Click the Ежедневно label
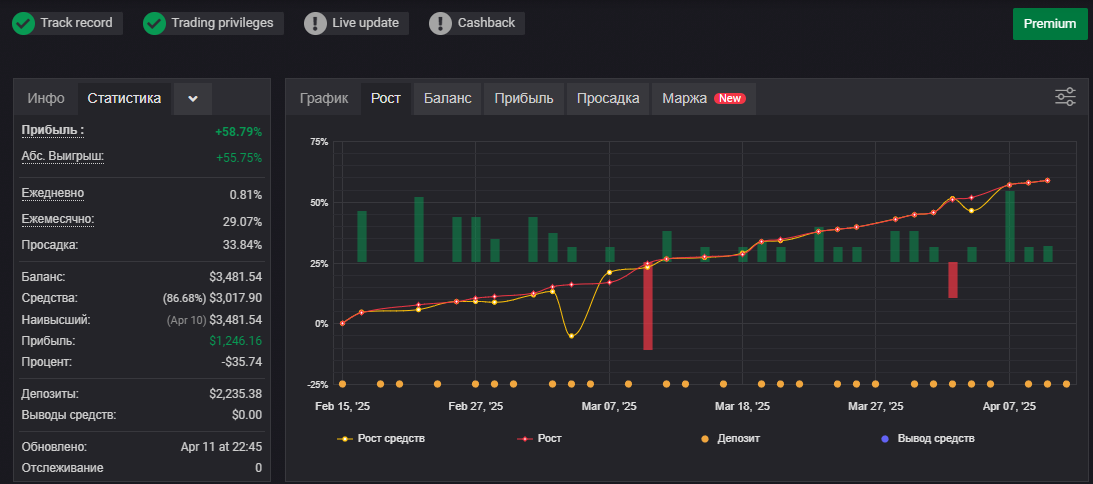Viewport: 1093px width, 484px height. click(x=53, y=193)
